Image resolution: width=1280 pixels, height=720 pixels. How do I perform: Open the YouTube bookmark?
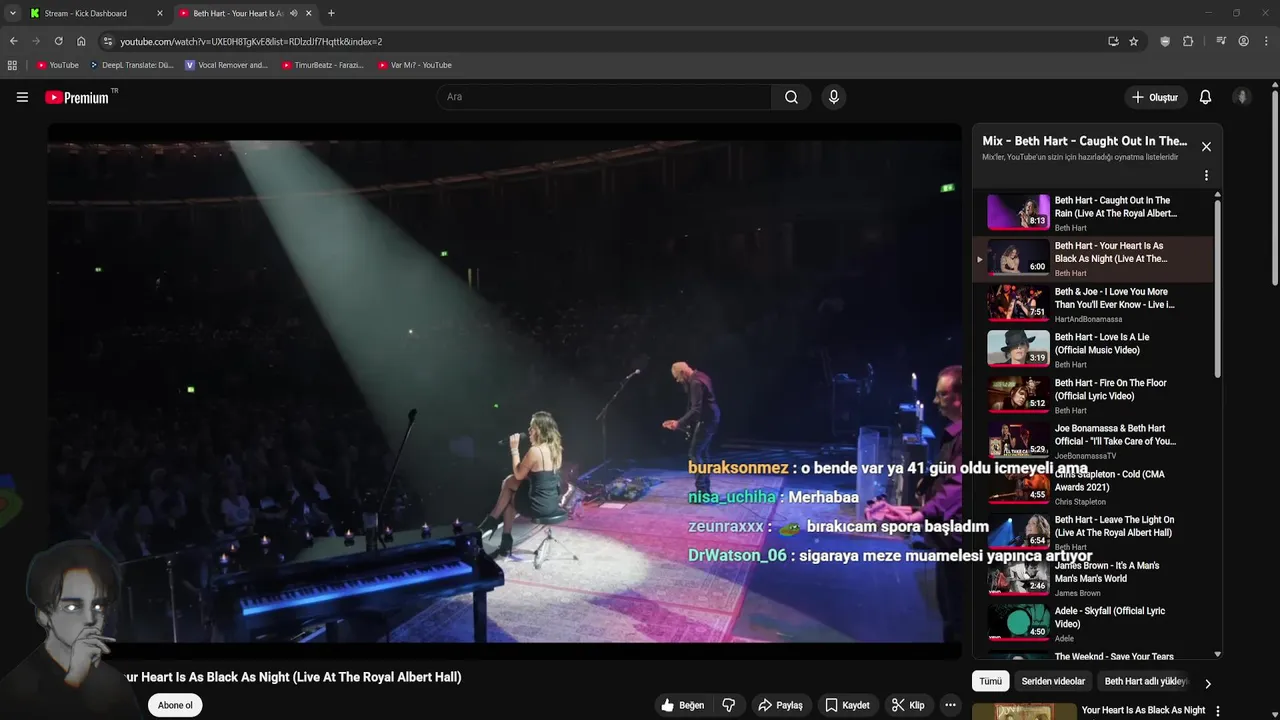57,65
